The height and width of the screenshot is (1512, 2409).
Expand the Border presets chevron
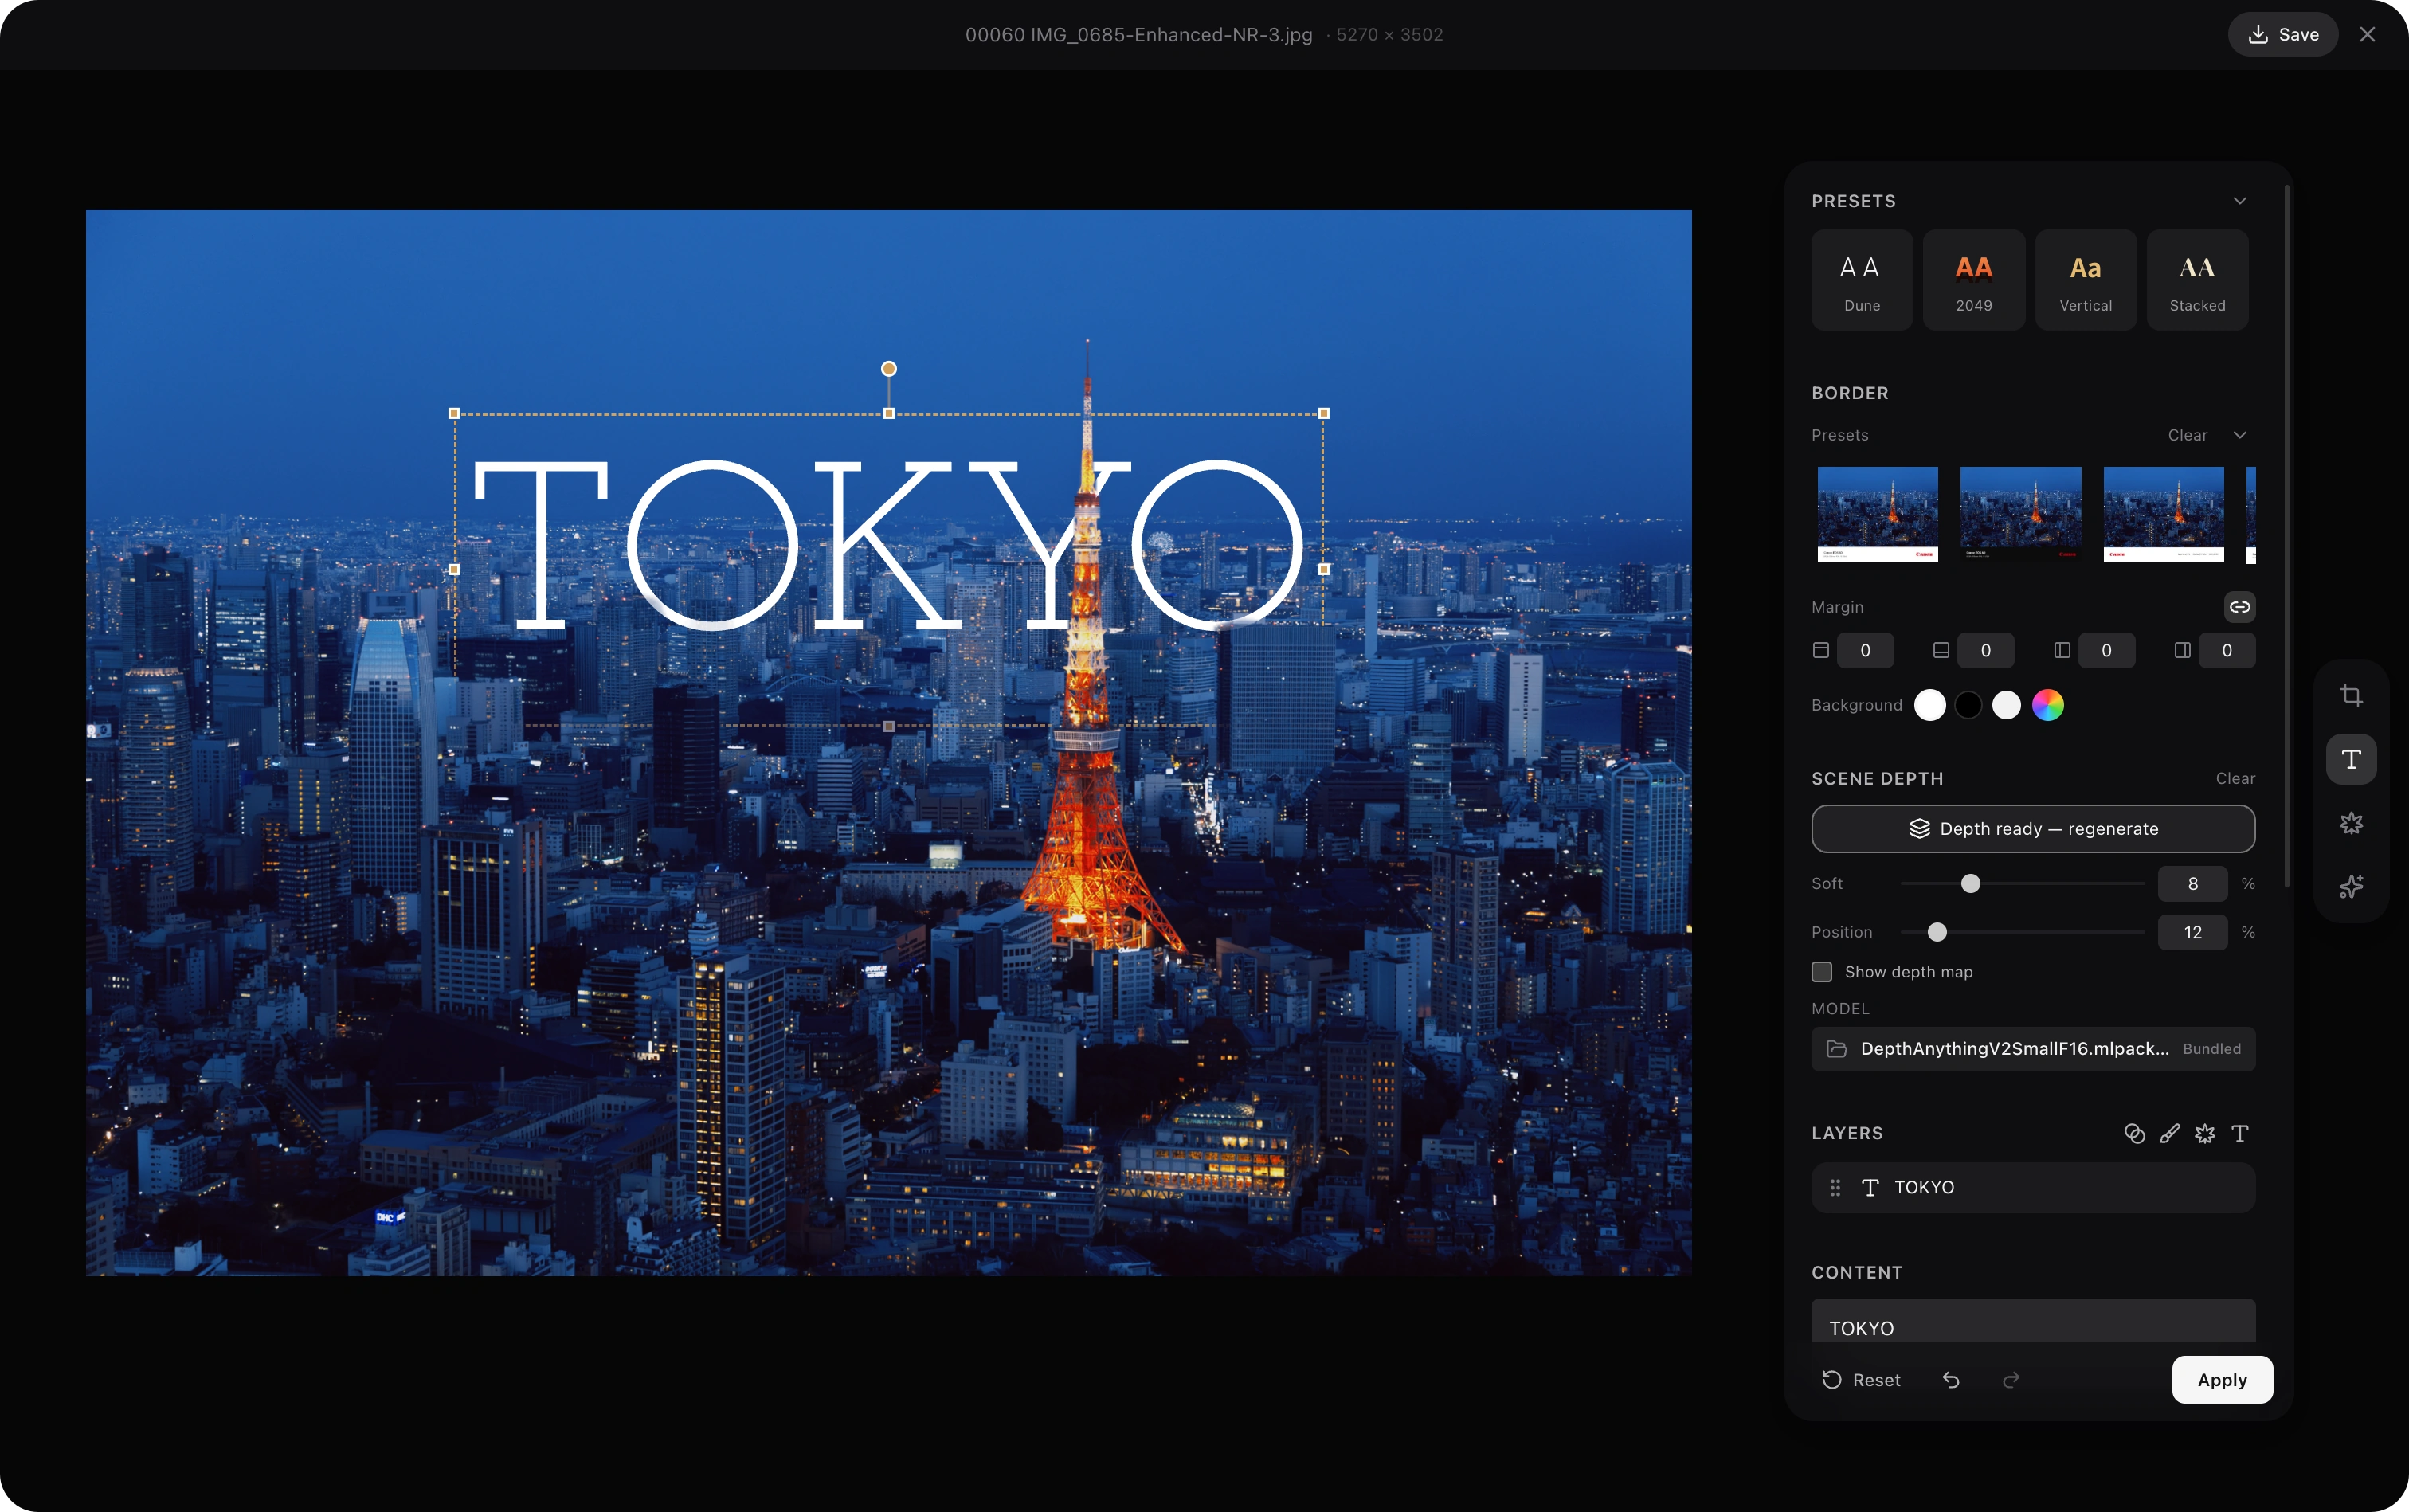coord(2240,435)
